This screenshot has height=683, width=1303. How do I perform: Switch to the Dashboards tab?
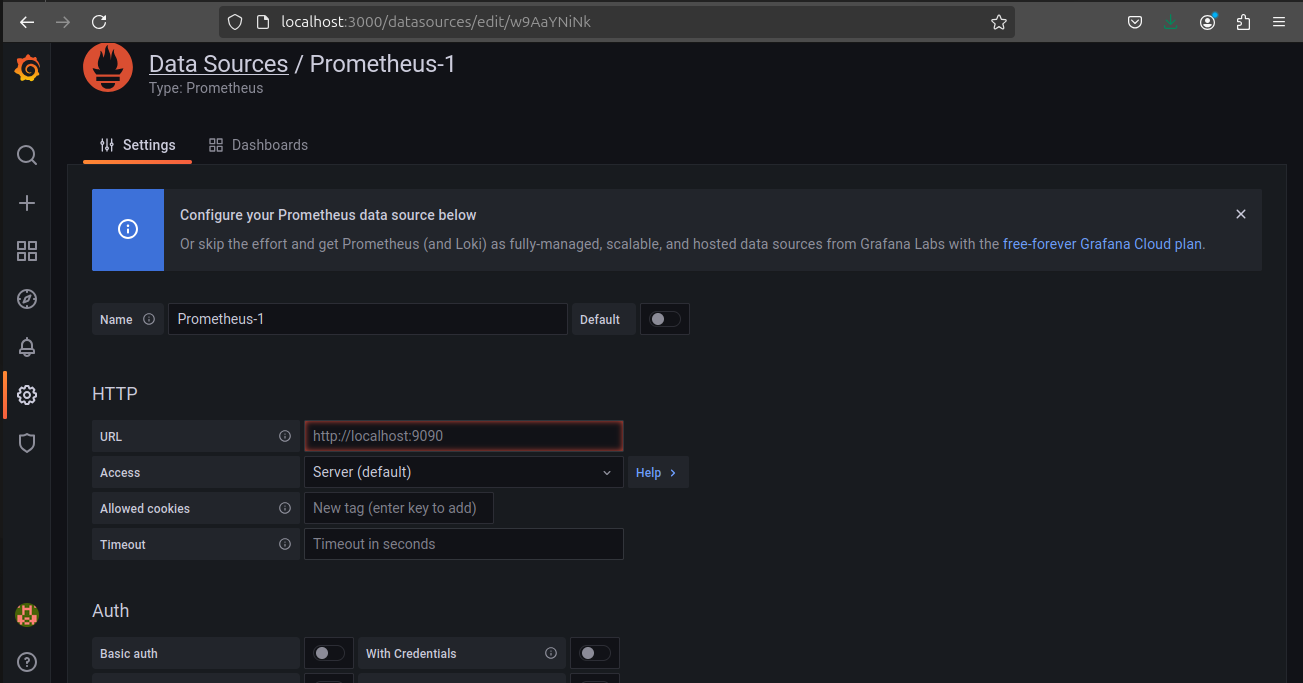coord(258,145)
